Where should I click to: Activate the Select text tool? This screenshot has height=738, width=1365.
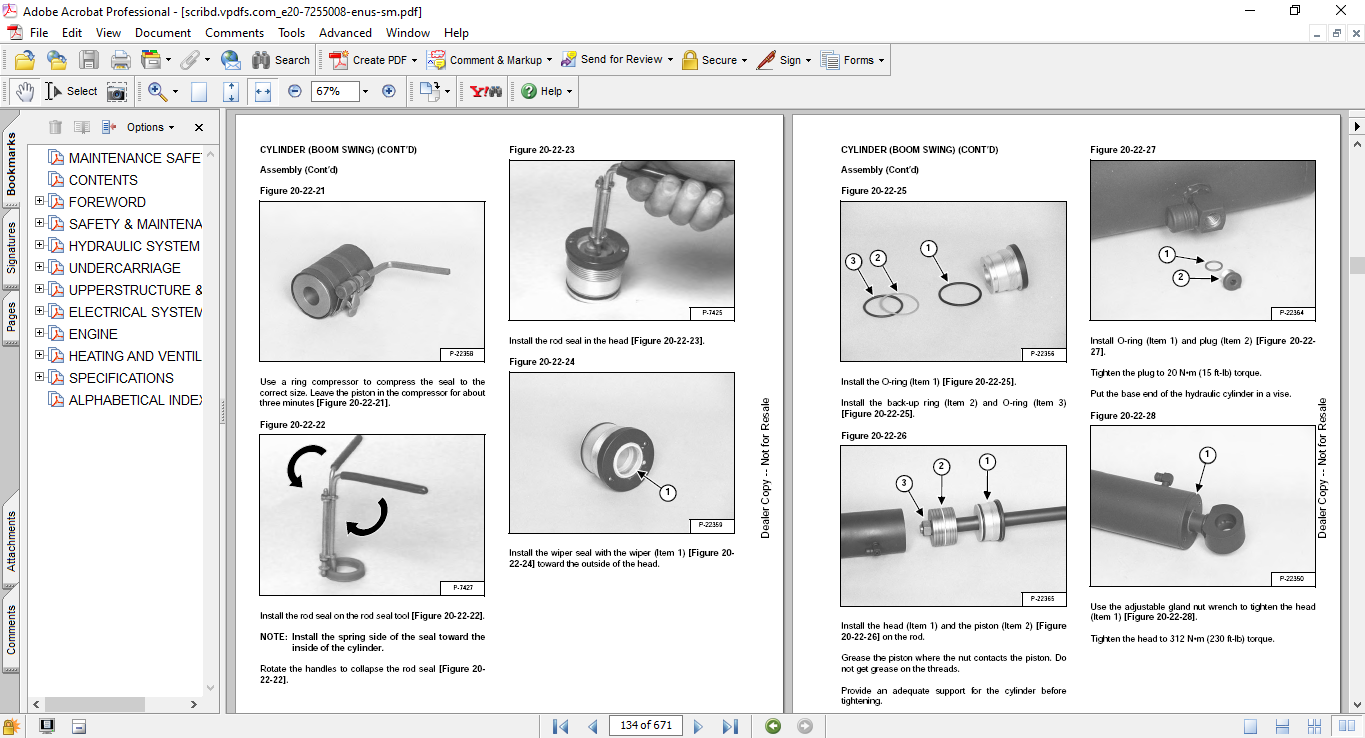pyautogui.click(x=71, y=91)
